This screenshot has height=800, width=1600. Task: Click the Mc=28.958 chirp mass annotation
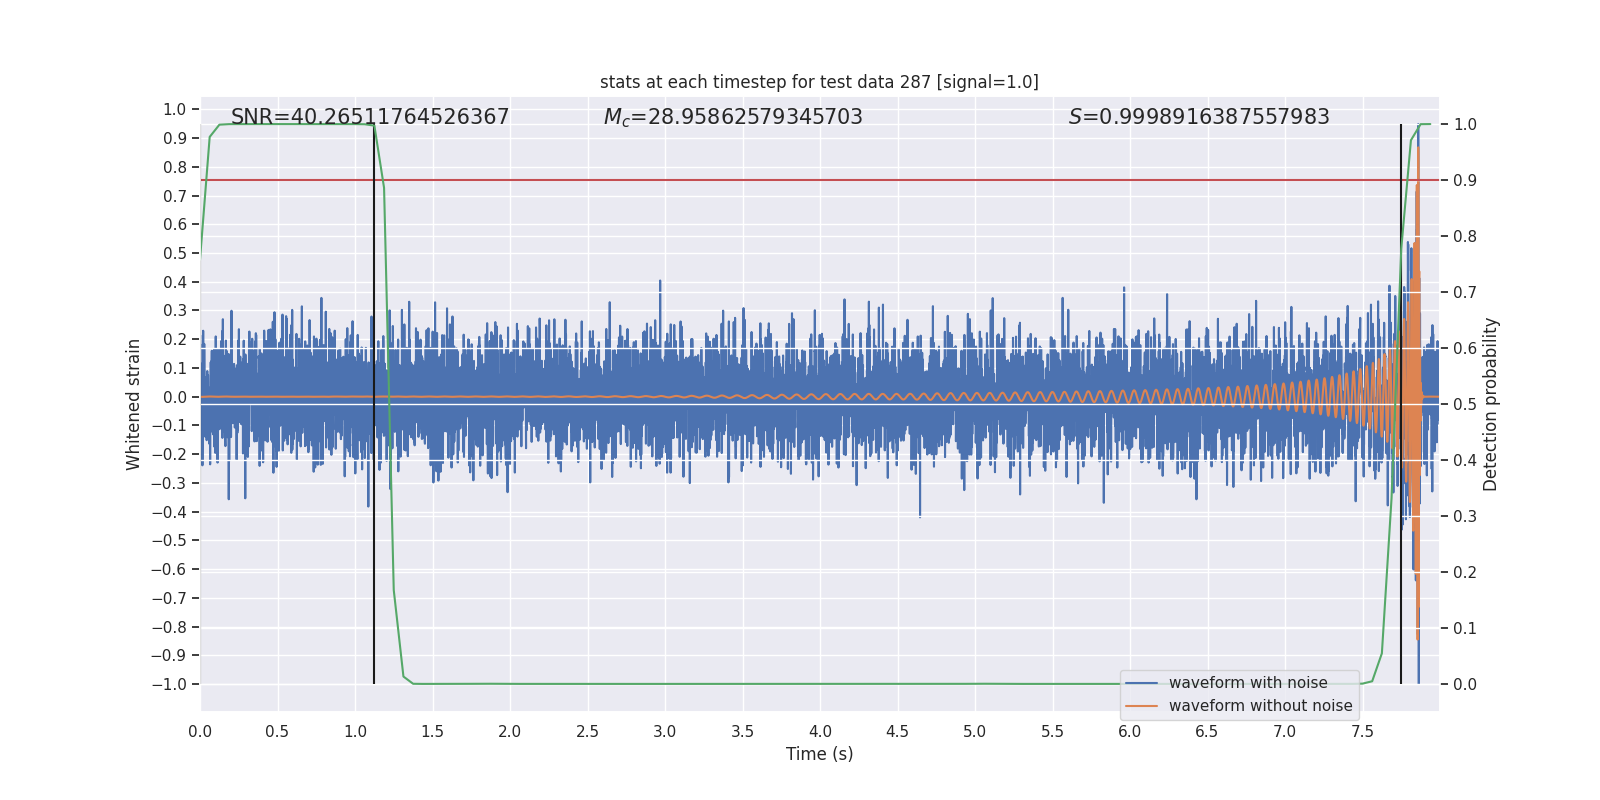click(733, 117)
